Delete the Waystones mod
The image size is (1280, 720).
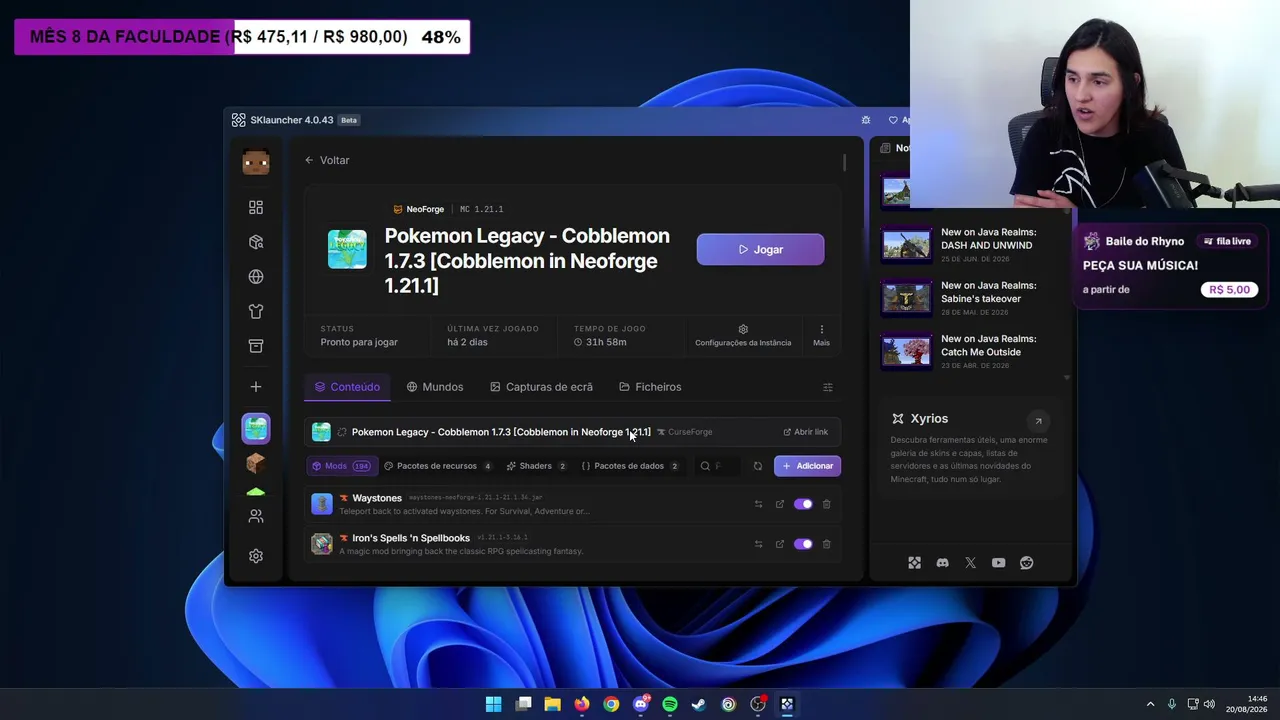(826, 504)
